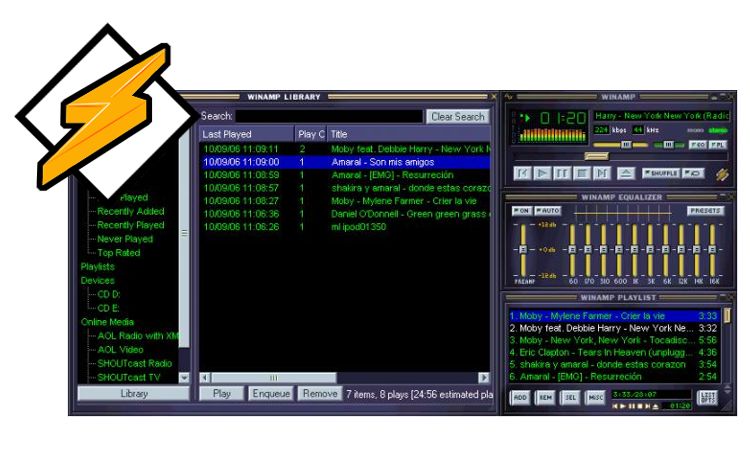This screenshot has height=453, width=750.
Task: Open Playlists node in library tree
Action: pos(98,266)
